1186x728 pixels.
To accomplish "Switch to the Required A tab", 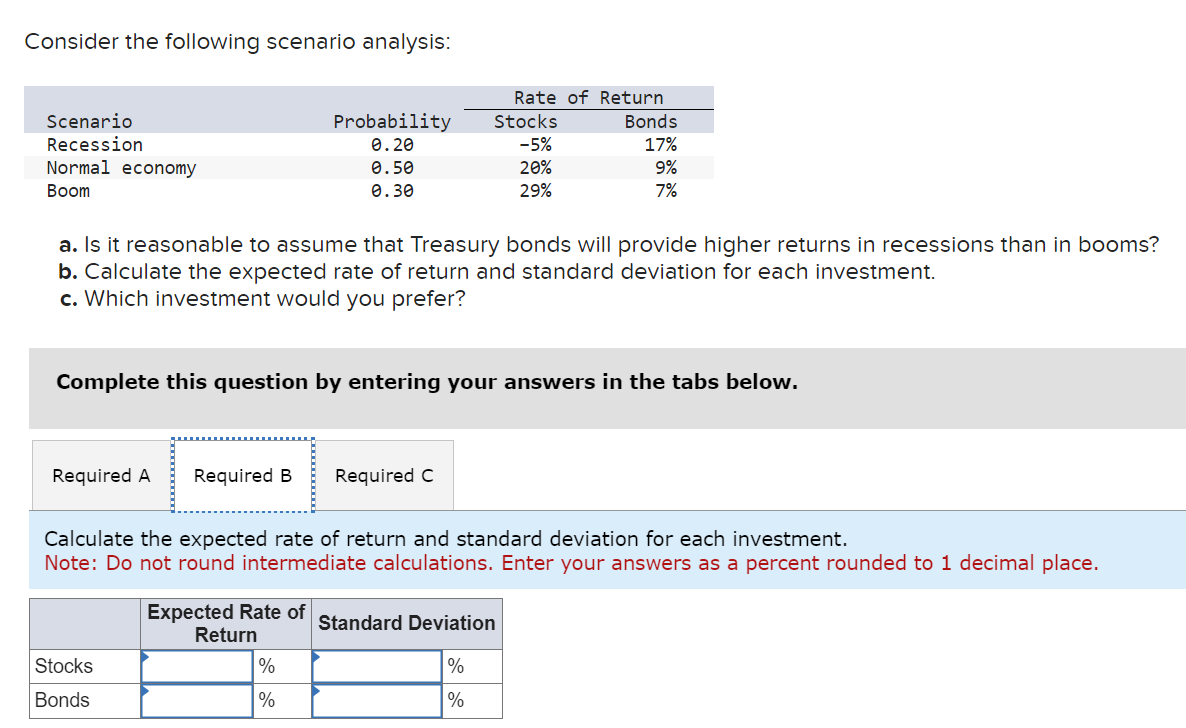I will (x=100, y=475).
